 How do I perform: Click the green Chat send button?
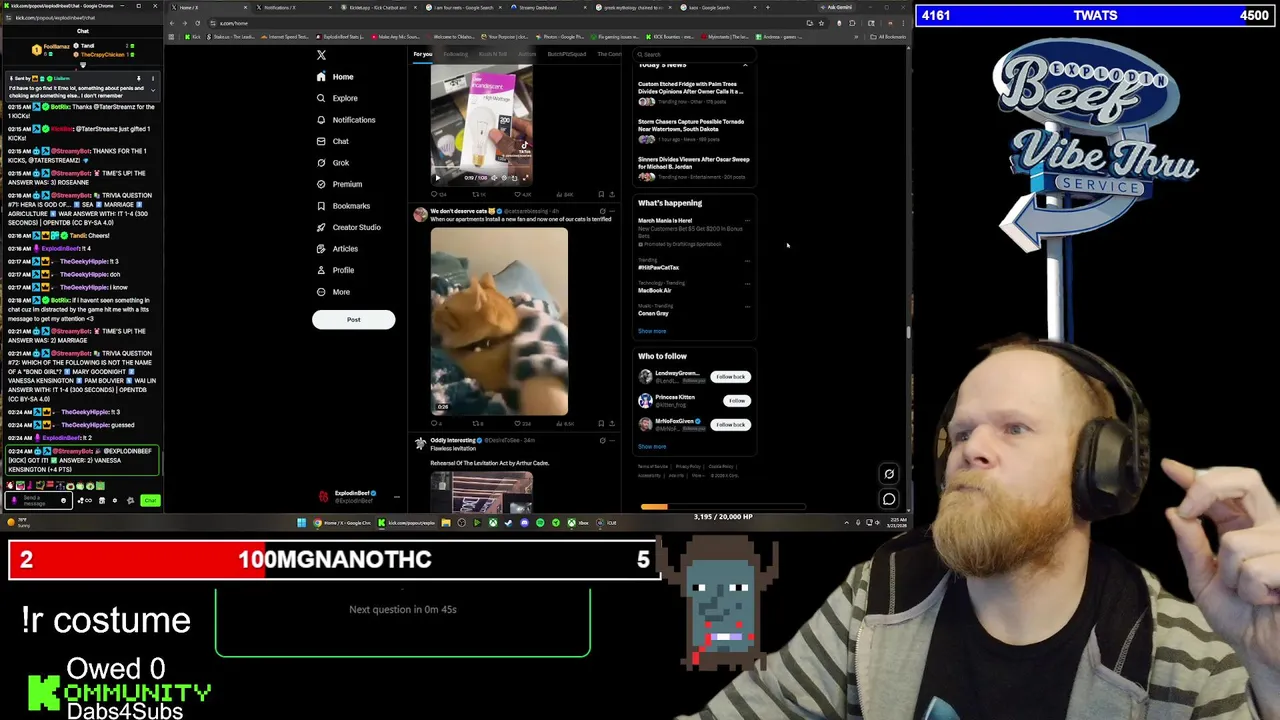[x=150, y=500]
